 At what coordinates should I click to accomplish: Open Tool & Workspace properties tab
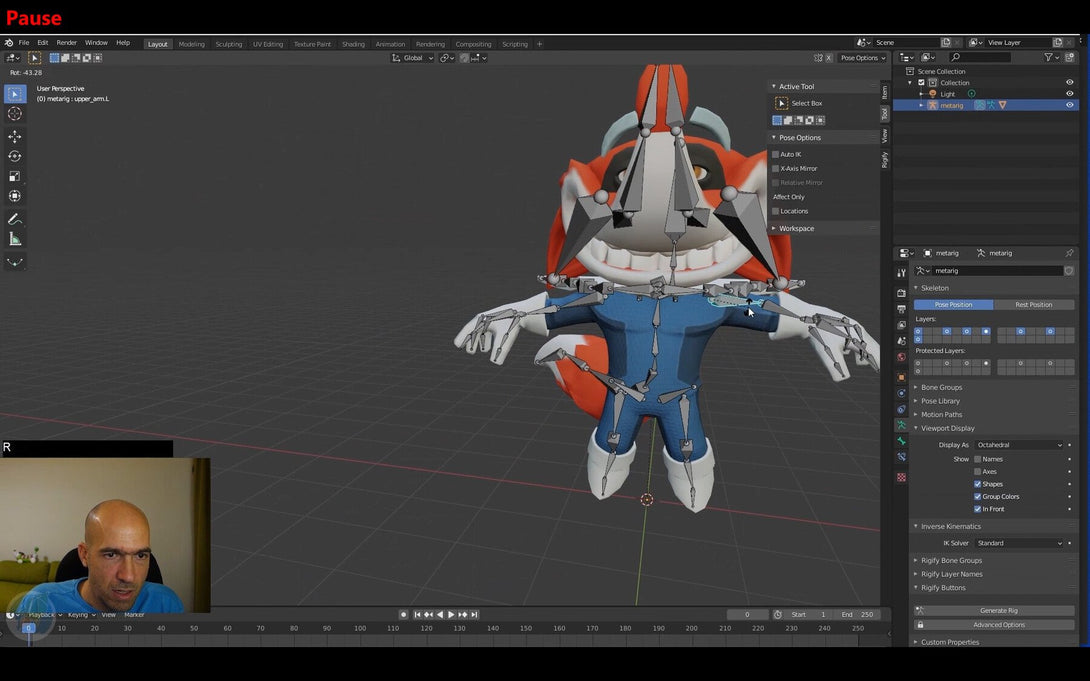click(x=902, y=273)
